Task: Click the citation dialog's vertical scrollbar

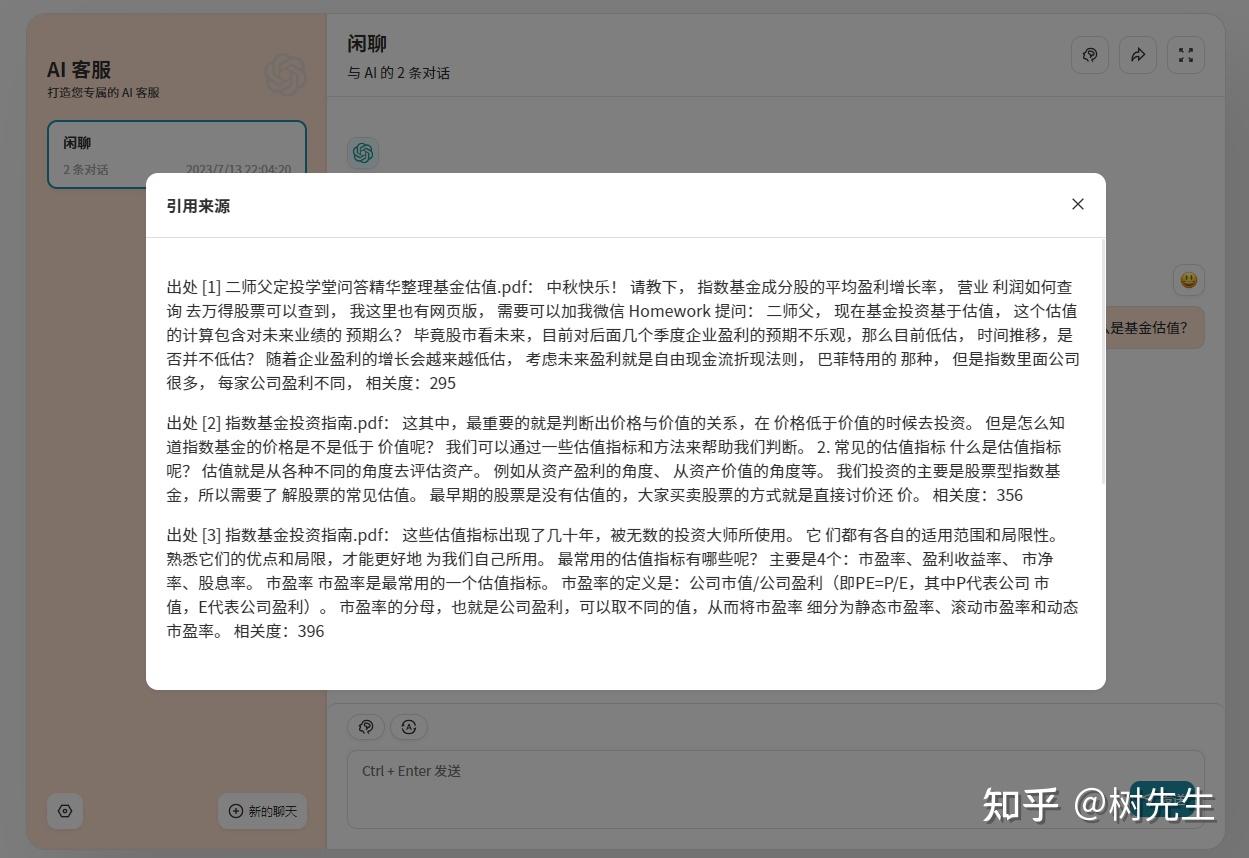Action: (x=1103, y=361)
